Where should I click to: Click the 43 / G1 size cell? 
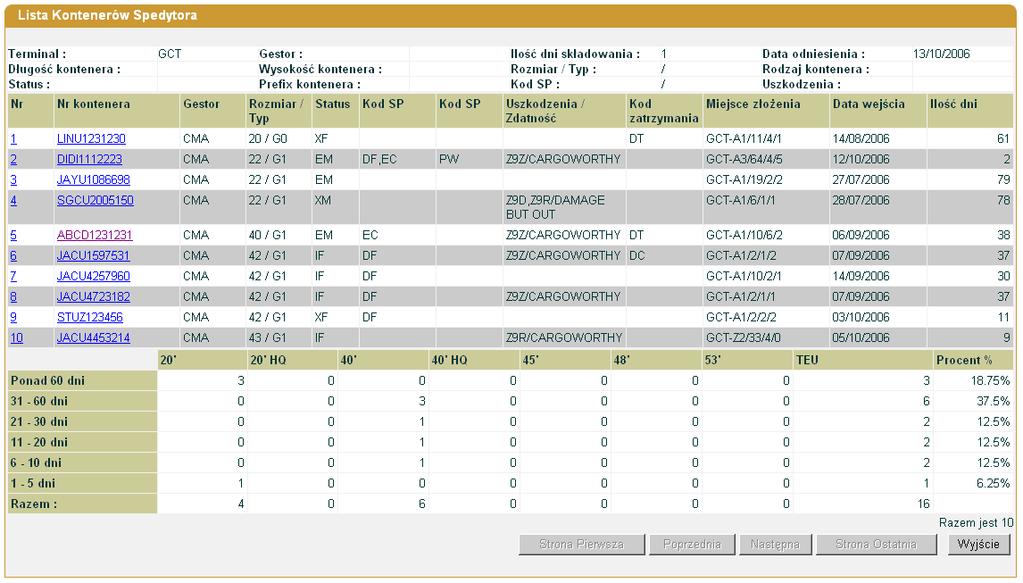point(278,338)
